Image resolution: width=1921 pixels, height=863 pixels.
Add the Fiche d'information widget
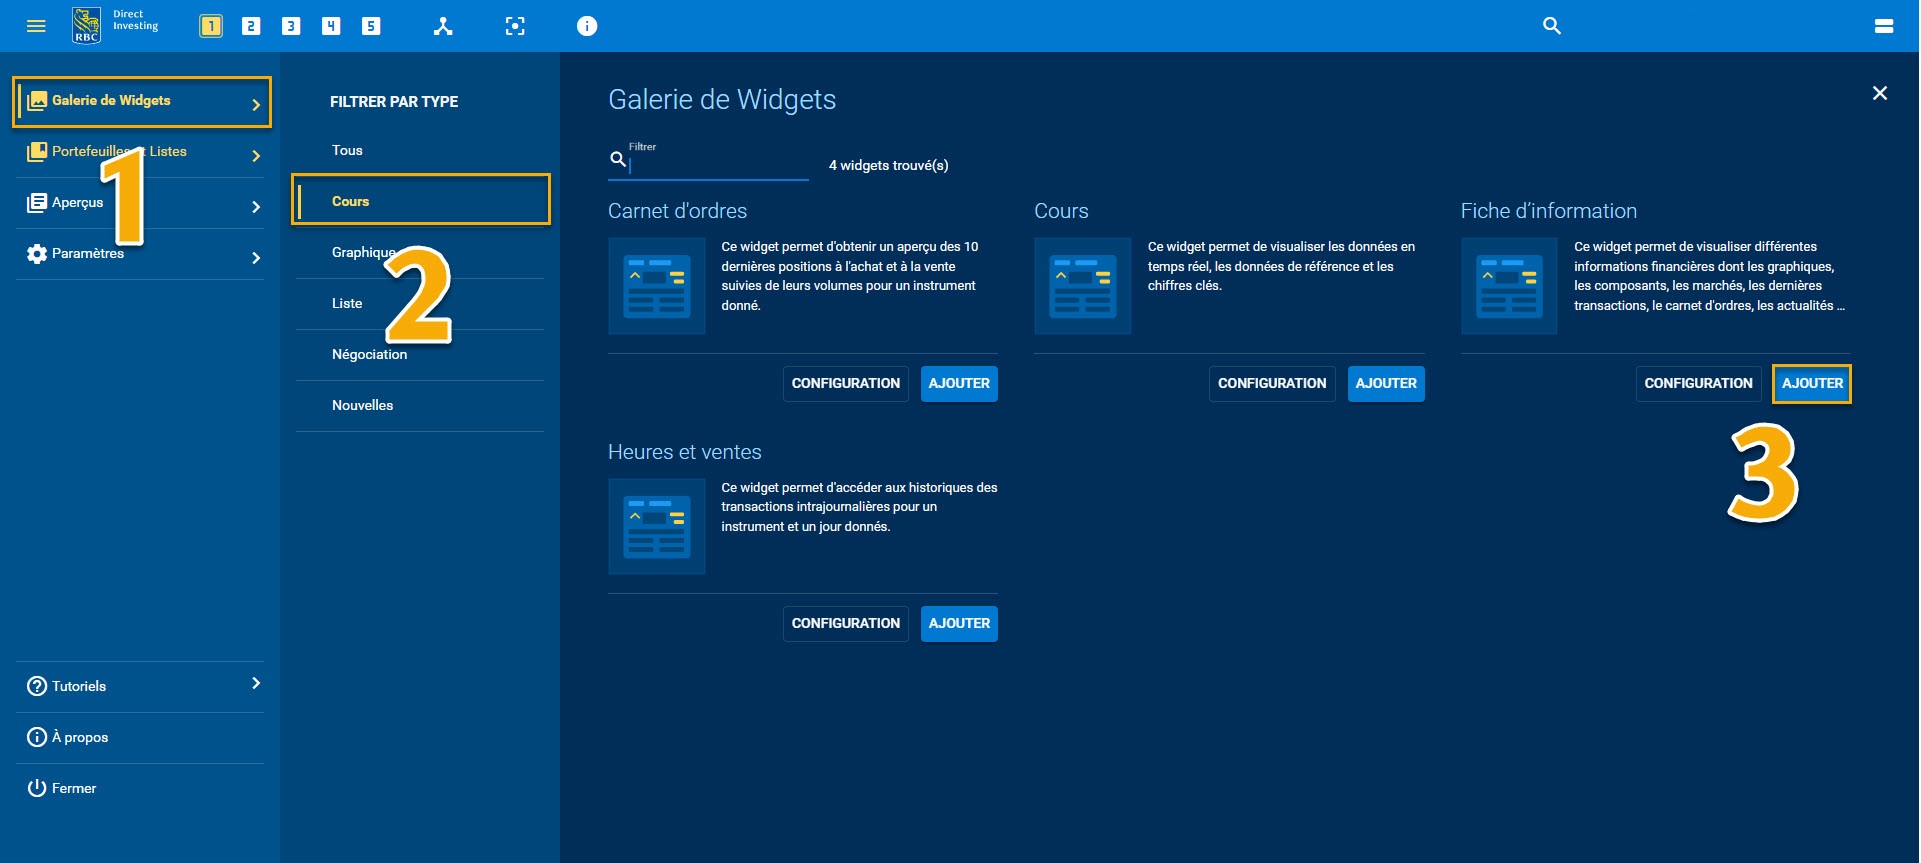pos(1812,383)
